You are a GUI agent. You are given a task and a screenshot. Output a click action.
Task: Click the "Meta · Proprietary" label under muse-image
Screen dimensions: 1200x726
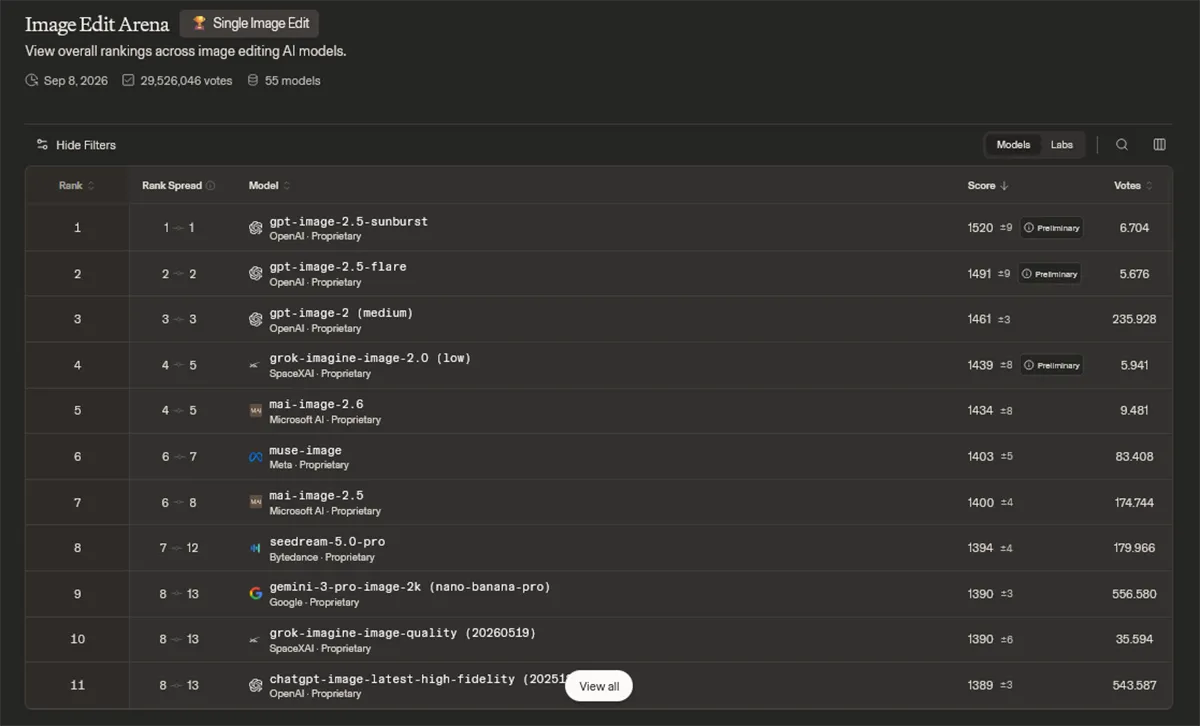[309, 465]
